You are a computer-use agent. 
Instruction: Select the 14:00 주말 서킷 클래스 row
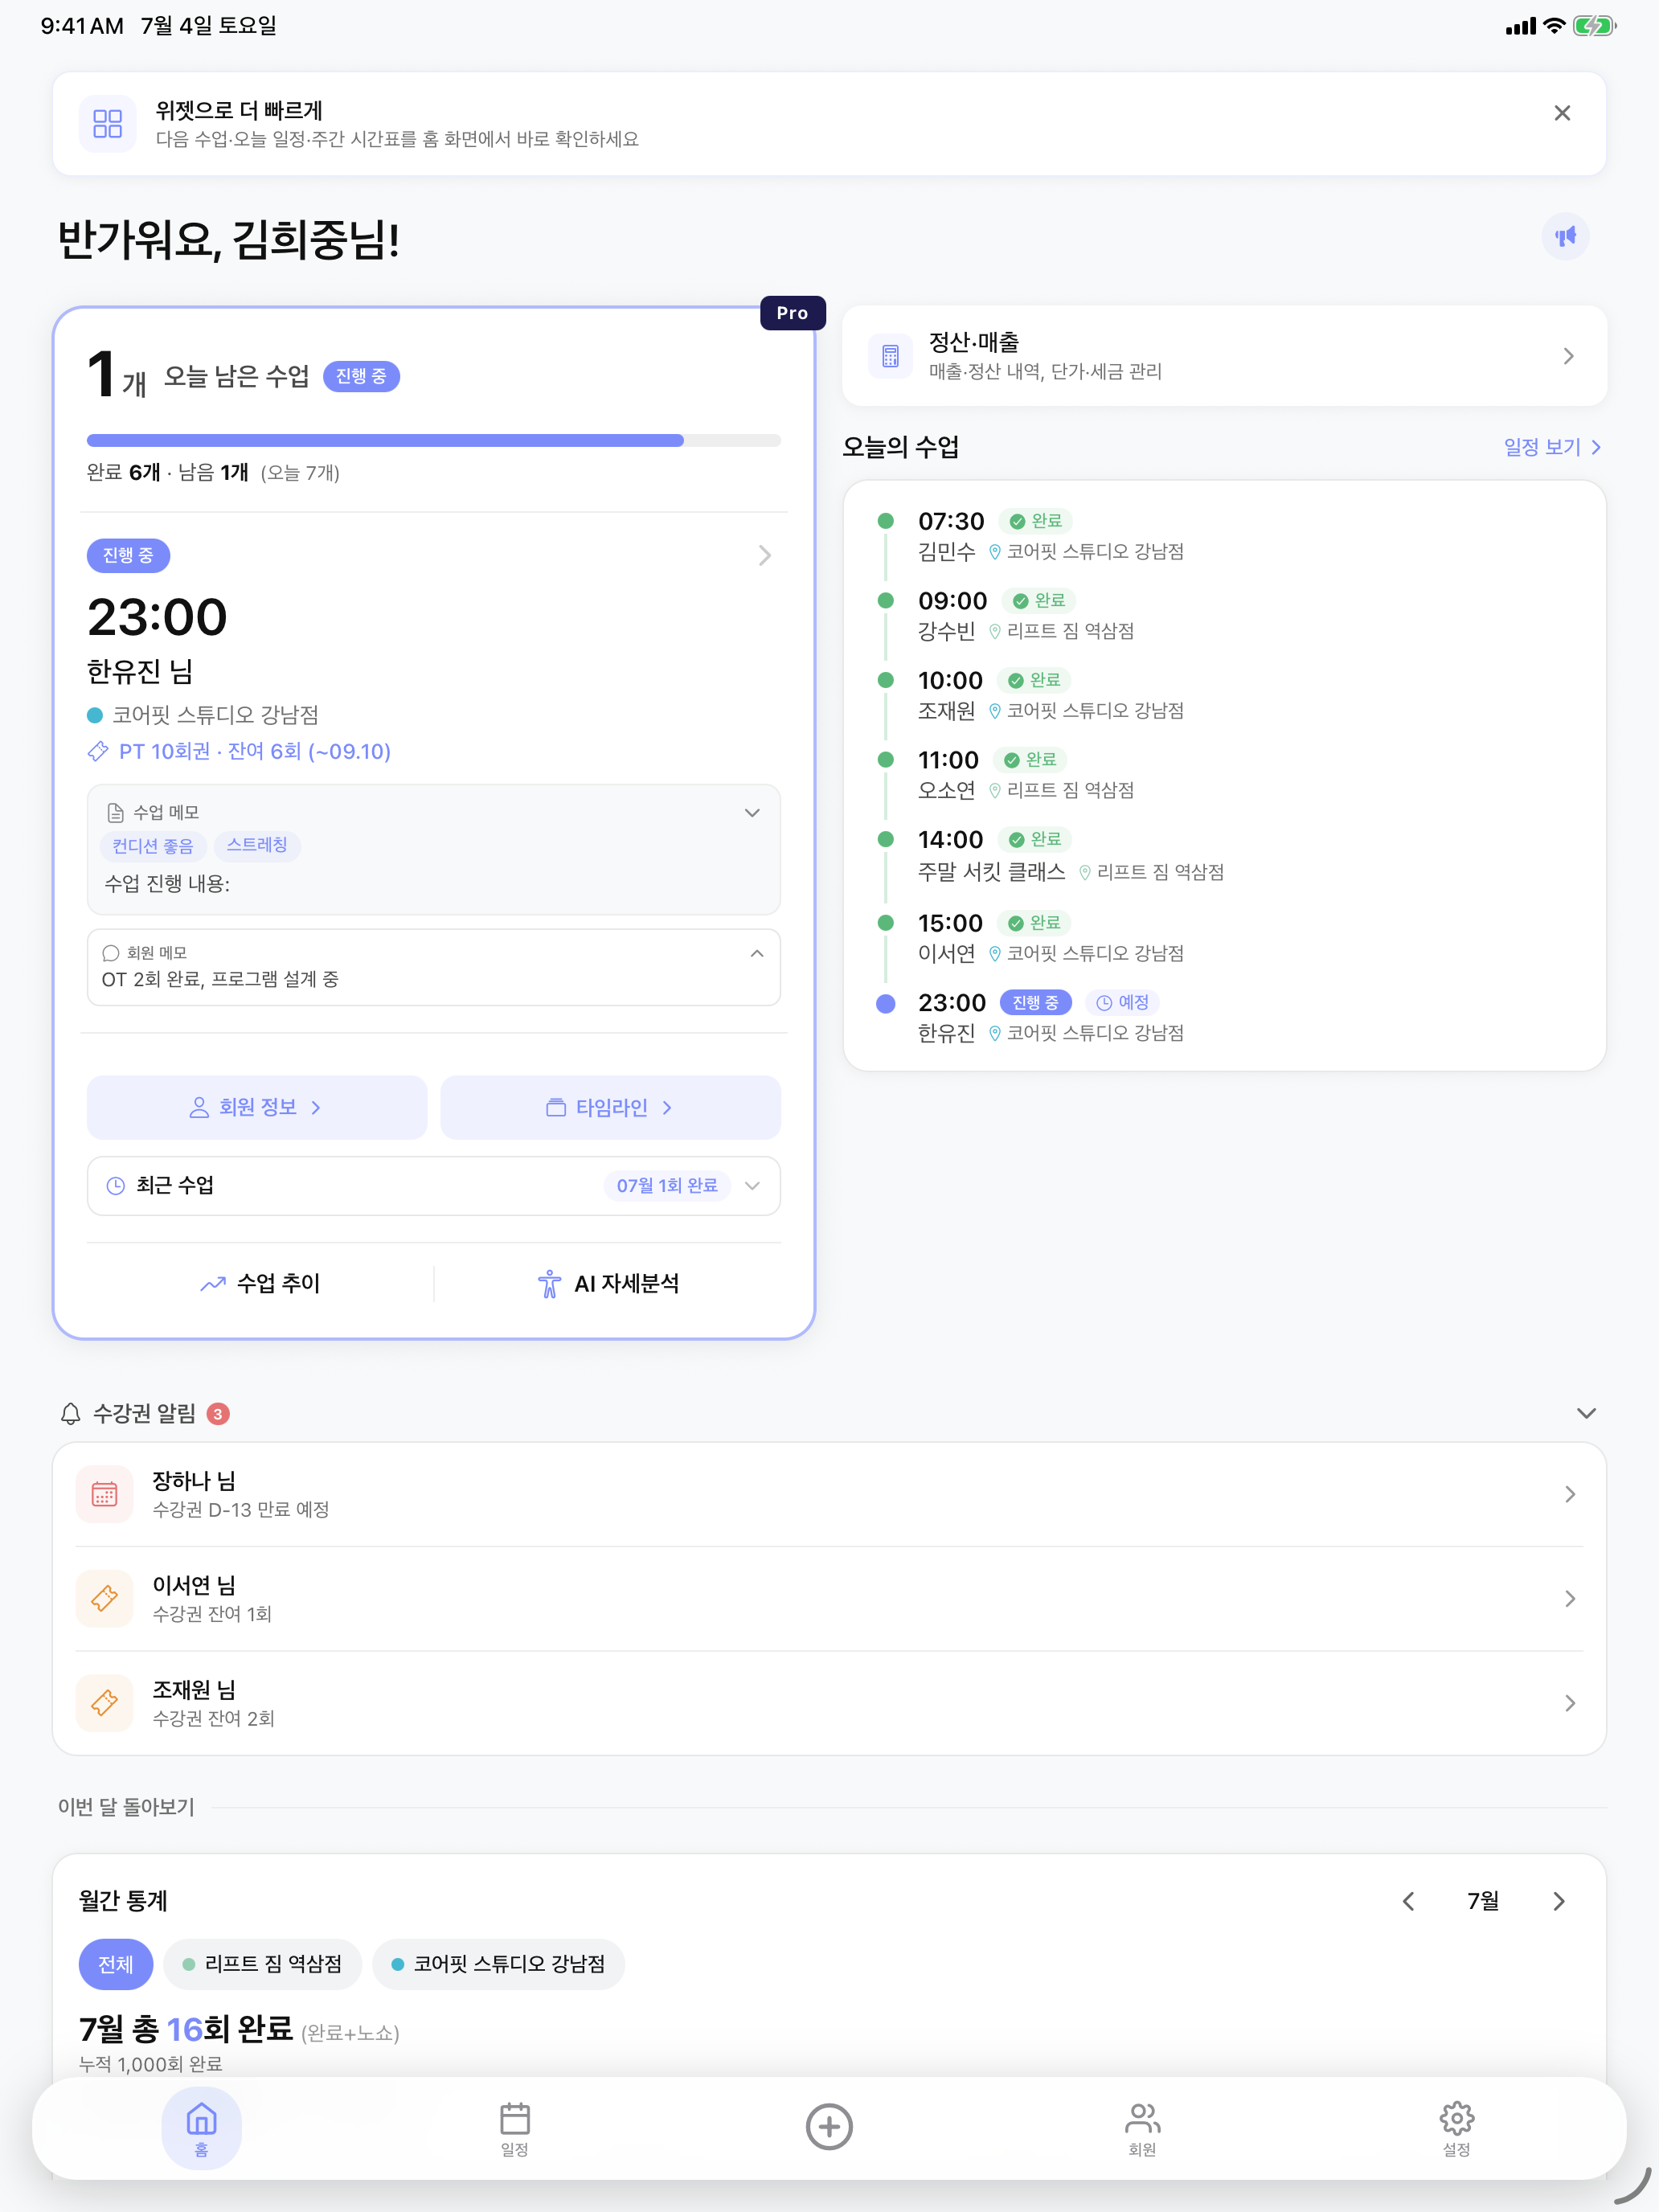click(1224, 855)
